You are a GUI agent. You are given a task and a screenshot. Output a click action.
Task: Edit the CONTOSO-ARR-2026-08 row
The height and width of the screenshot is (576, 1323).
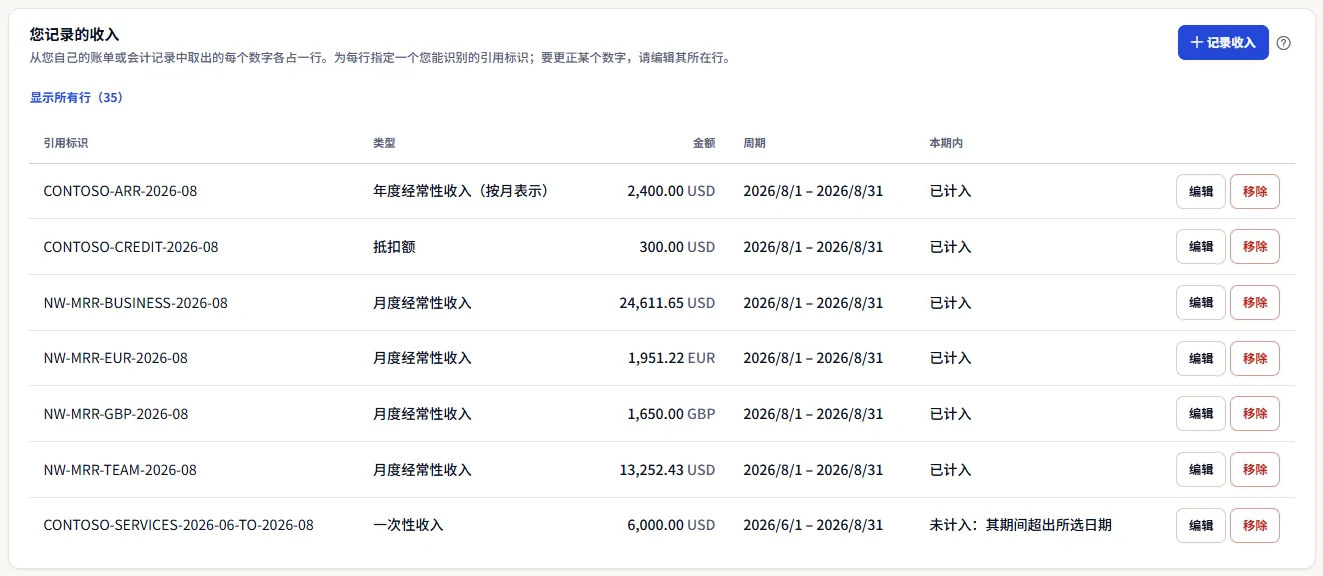tap(1201, 191)
